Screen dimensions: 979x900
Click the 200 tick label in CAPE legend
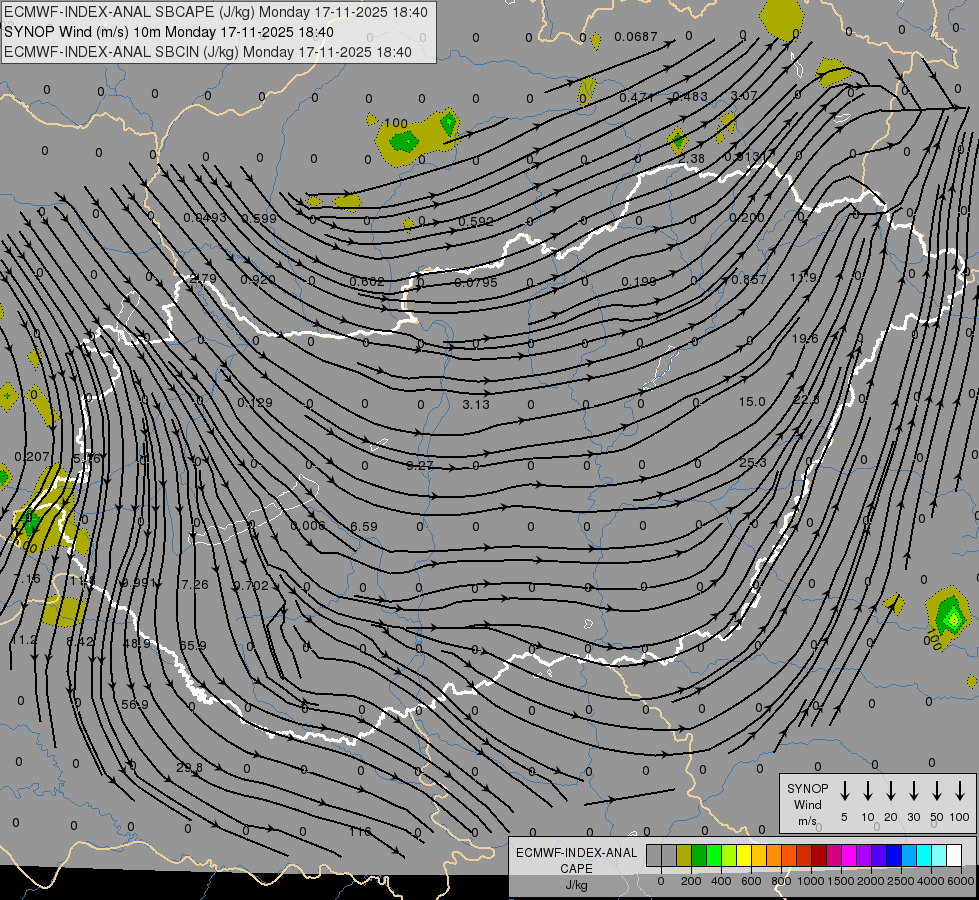click(x=691, y=881)
